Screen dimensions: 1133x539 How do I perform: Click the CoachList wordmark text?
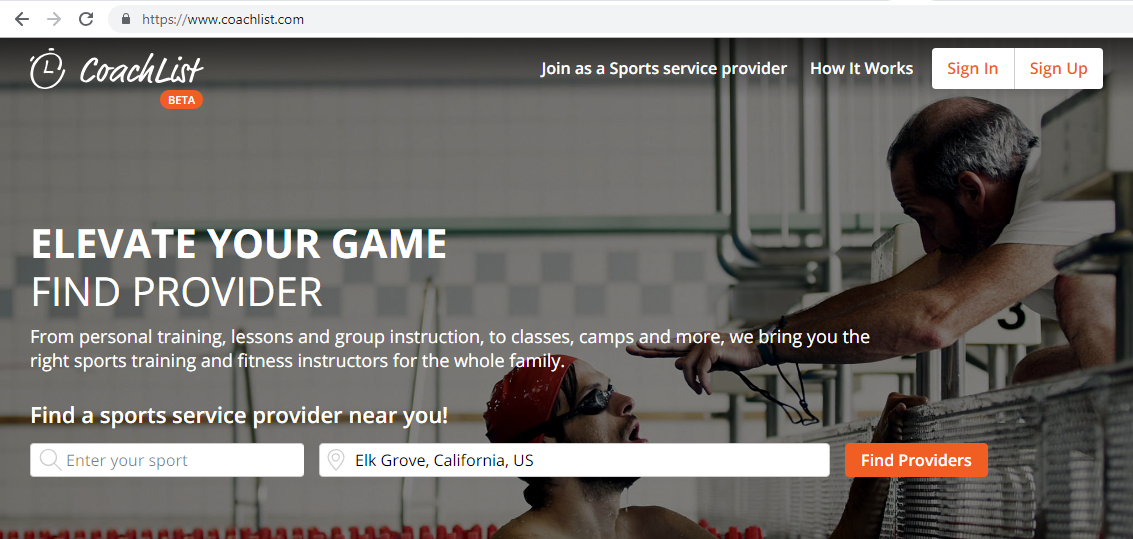(142, 69)
